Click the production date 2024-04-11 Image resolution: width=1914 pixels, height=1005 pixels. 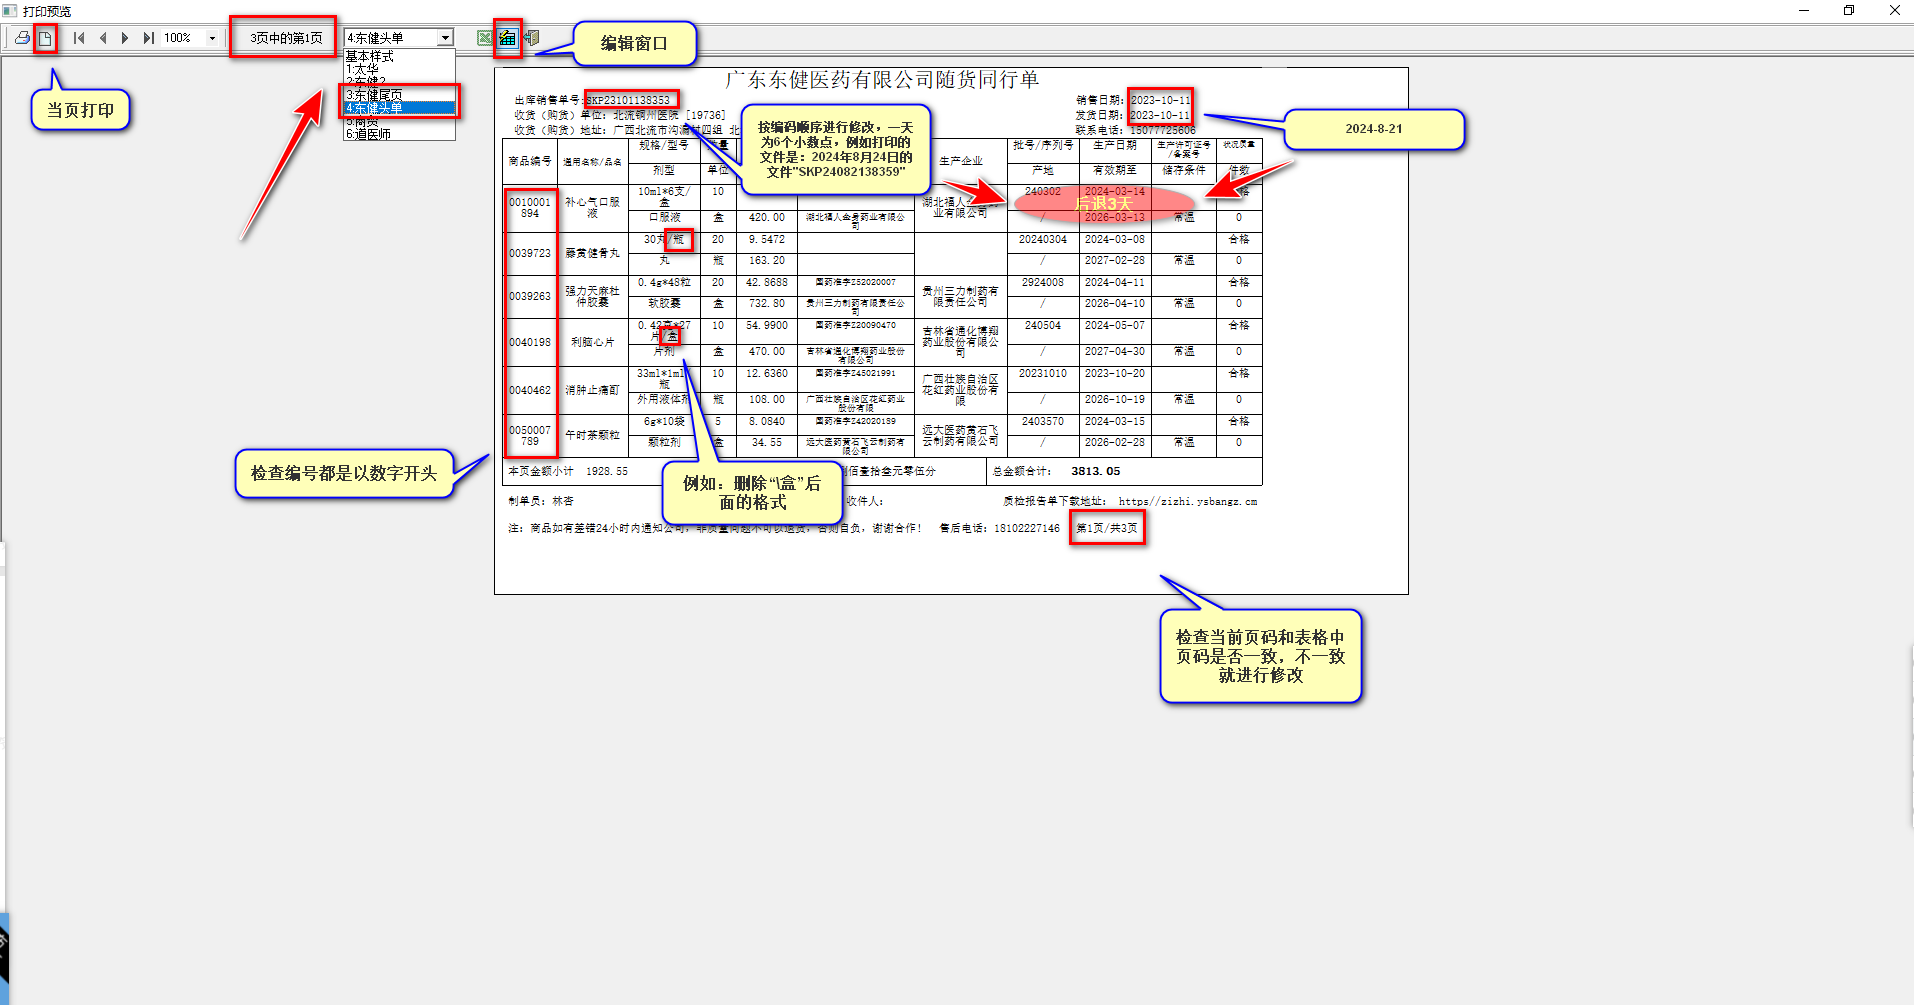[x=1115, y=283]
